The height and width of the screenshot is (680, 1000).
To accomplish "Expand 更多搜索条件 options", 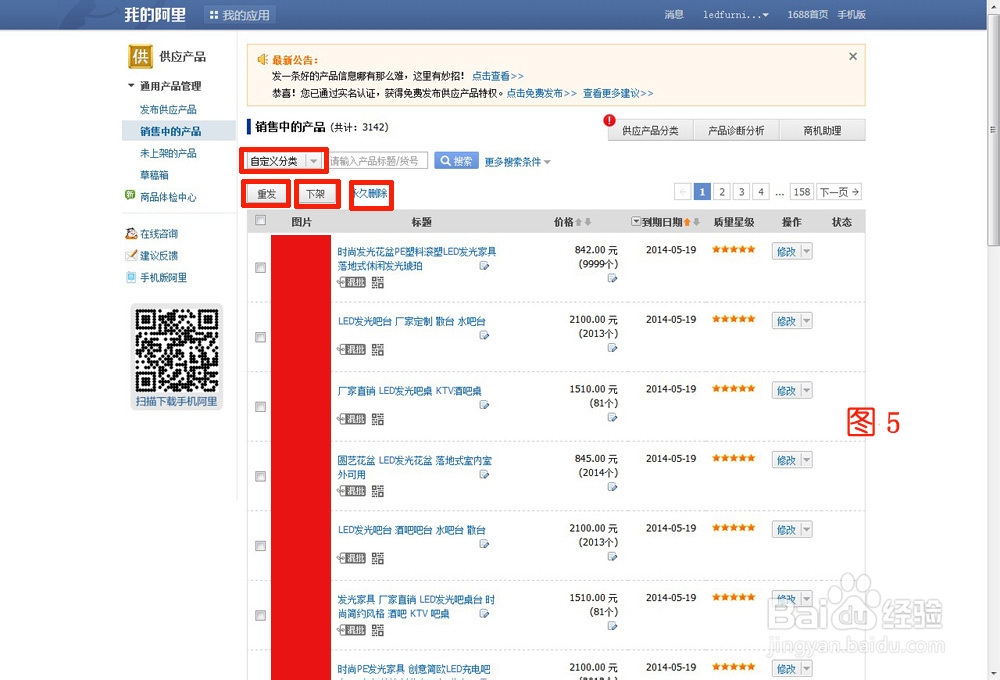I will 517,162.
